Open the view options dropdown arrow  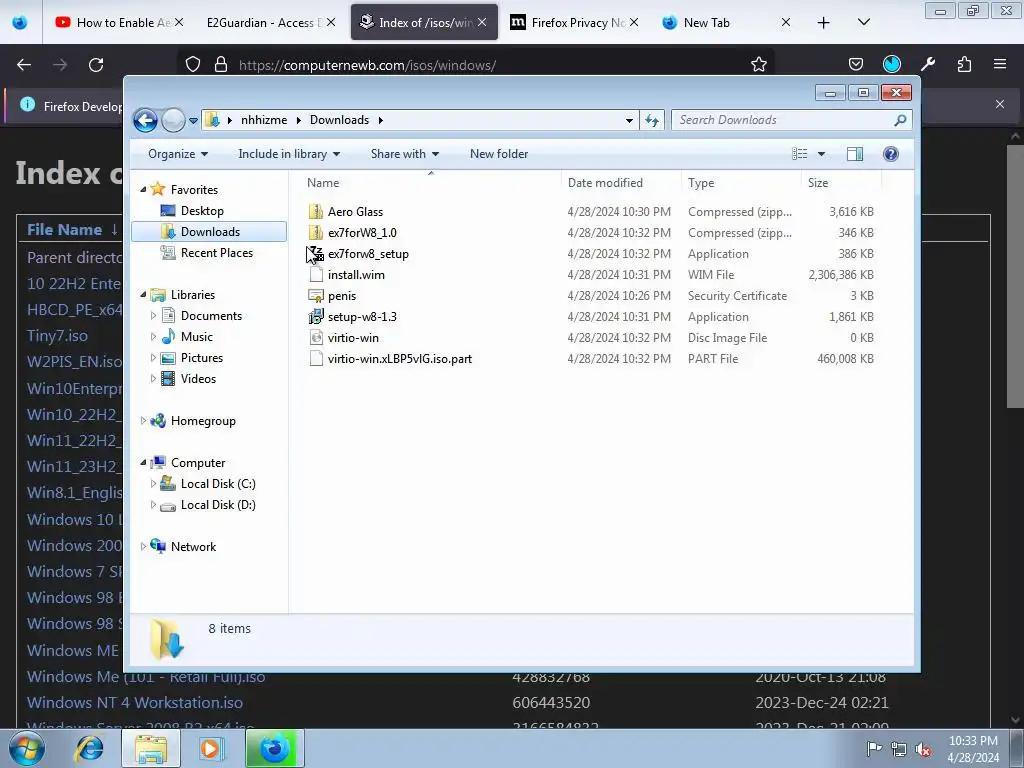click(x=822, y=154)
